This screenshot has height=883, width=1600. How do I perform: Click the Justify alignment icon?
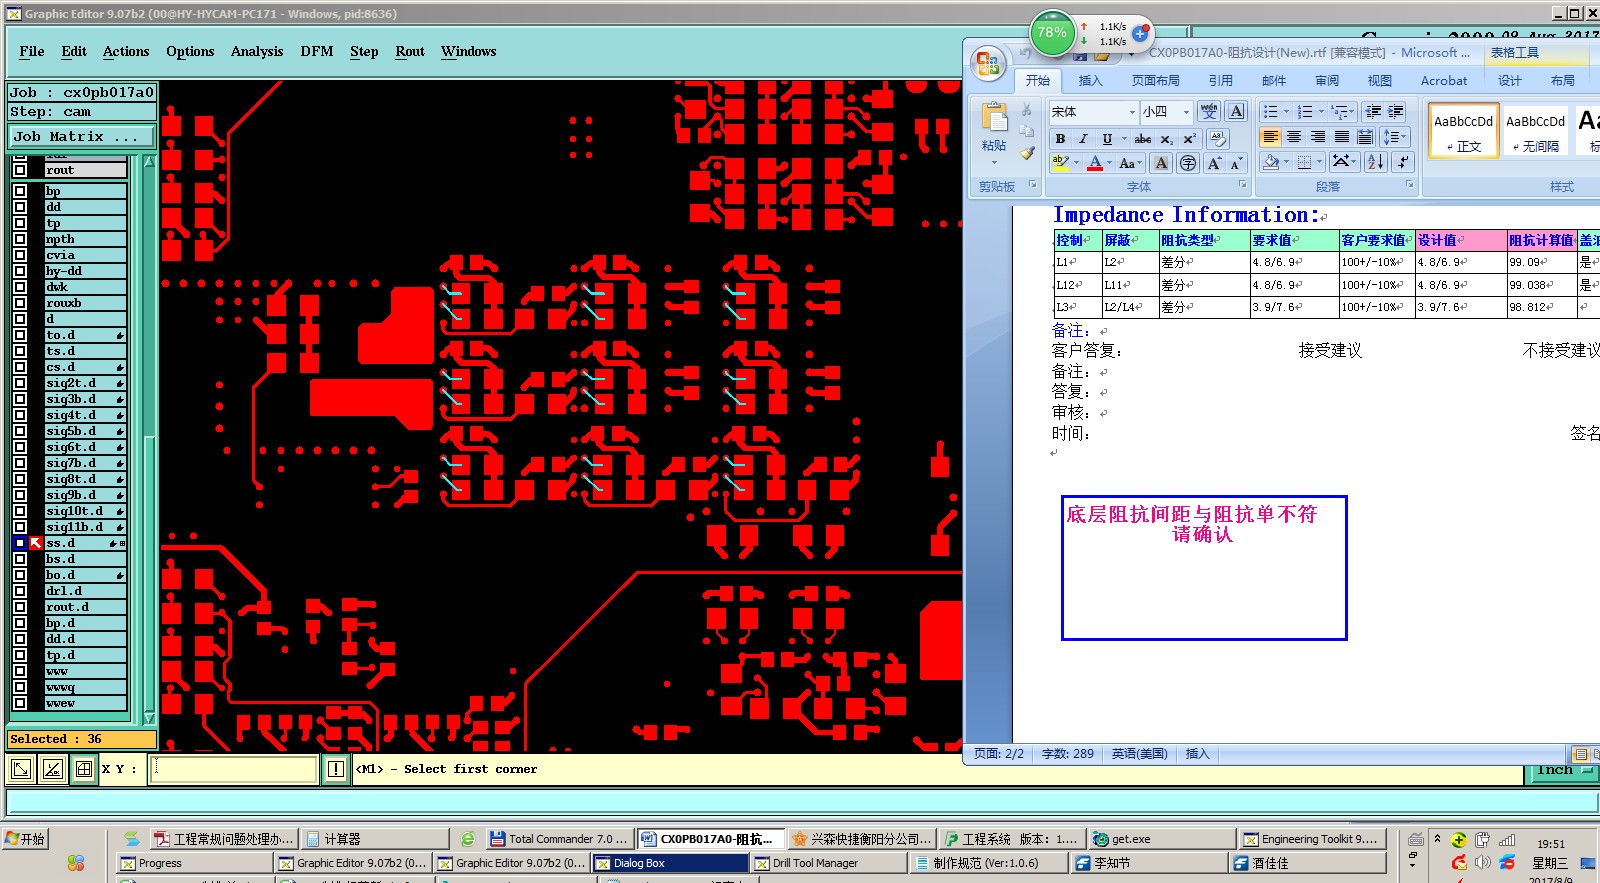(x=1342, y=137)
